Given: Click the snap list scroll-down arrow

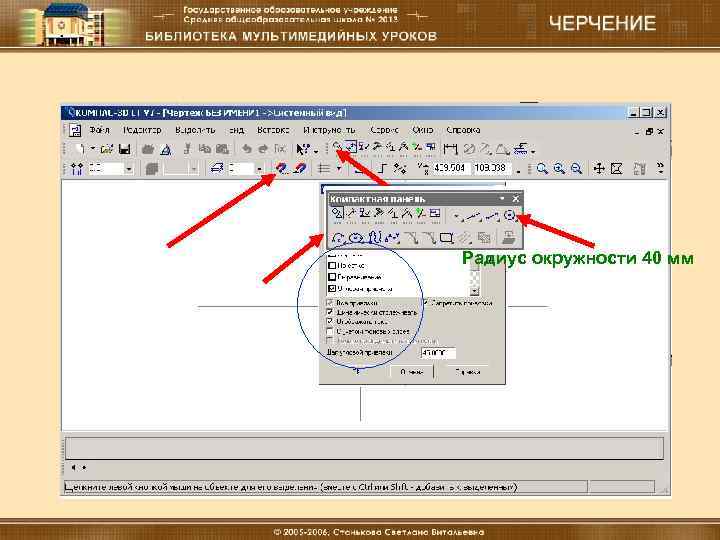Looking at the screenshot, I should pos(474,291).
